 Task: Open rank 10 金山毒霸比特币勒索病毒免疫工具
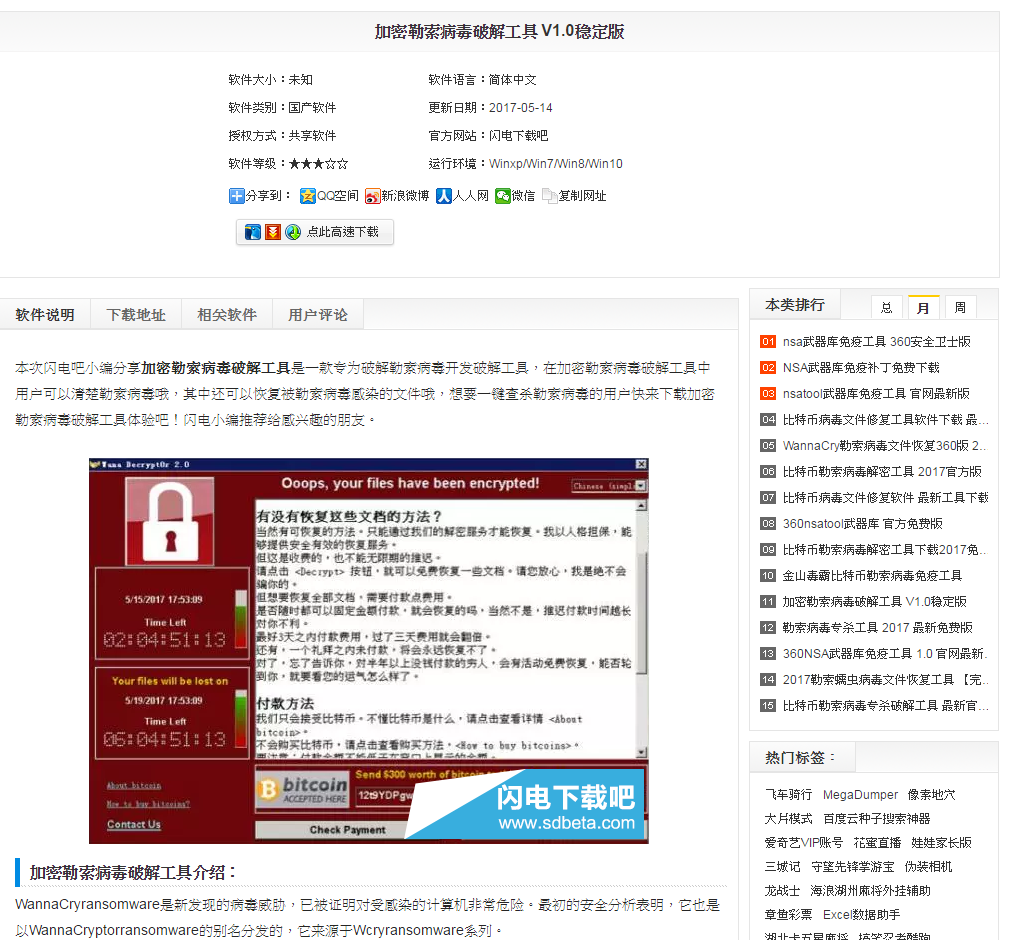(872, 575)
